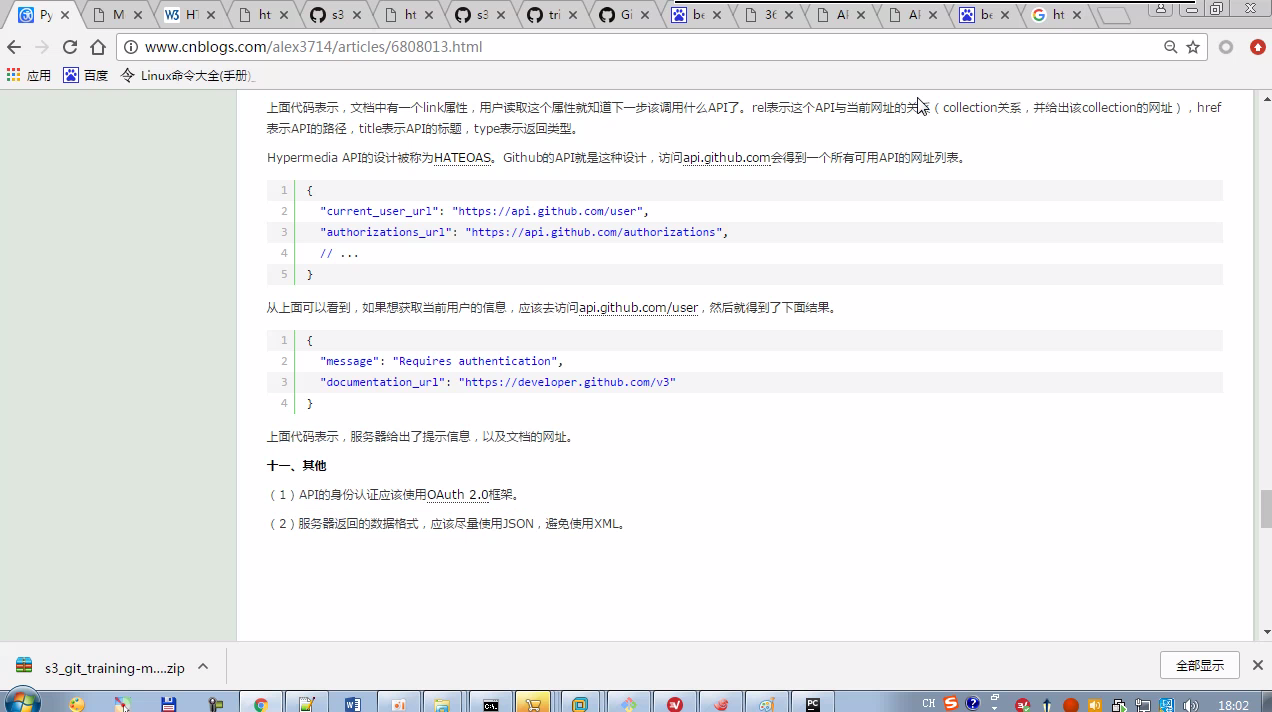Open the red Chrome update menu icon
Image resolution: width=1272 pixels, height=712 pixels.
(x=1258, y=47)
